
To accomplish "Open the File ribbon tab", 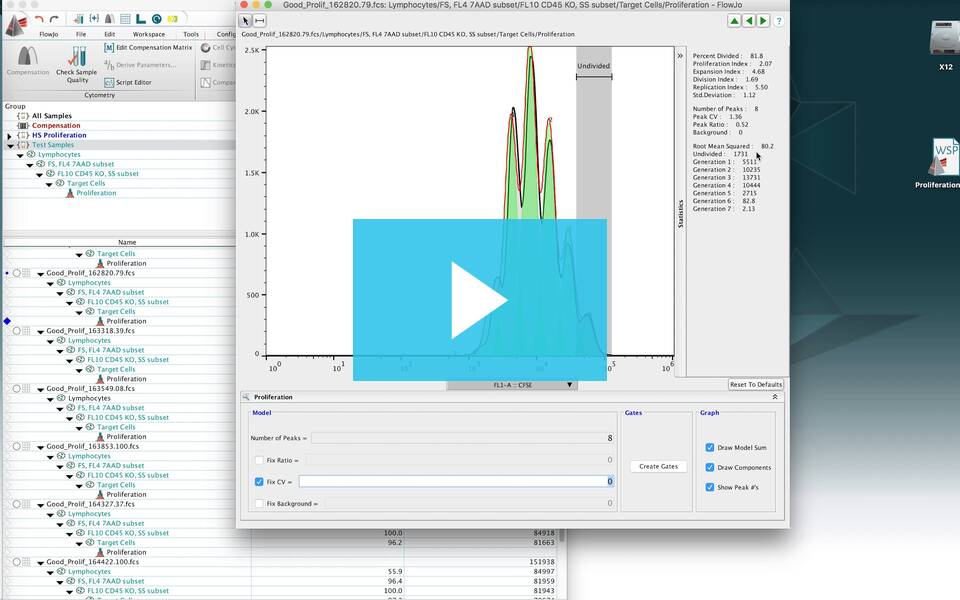I will coord(81,34).
